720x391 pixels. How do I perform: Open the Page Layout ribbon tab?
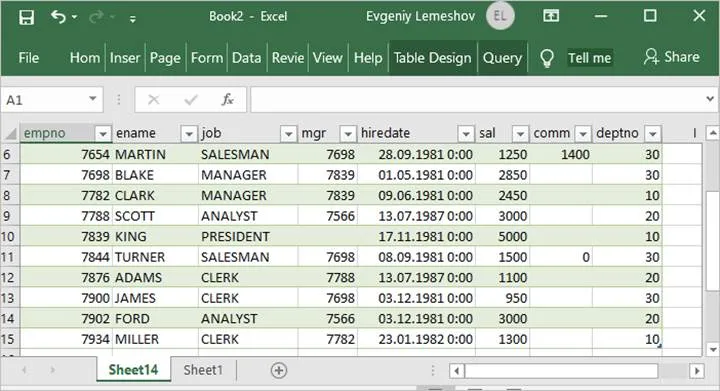pyautogui.click(x=165, y=58)
